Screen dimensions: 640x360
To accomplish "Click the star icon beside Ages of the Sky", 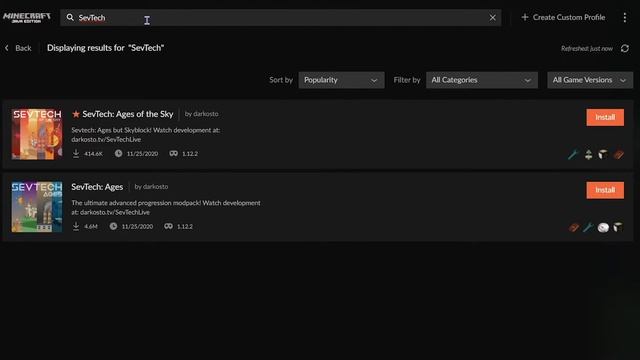I will click(76, 114).
